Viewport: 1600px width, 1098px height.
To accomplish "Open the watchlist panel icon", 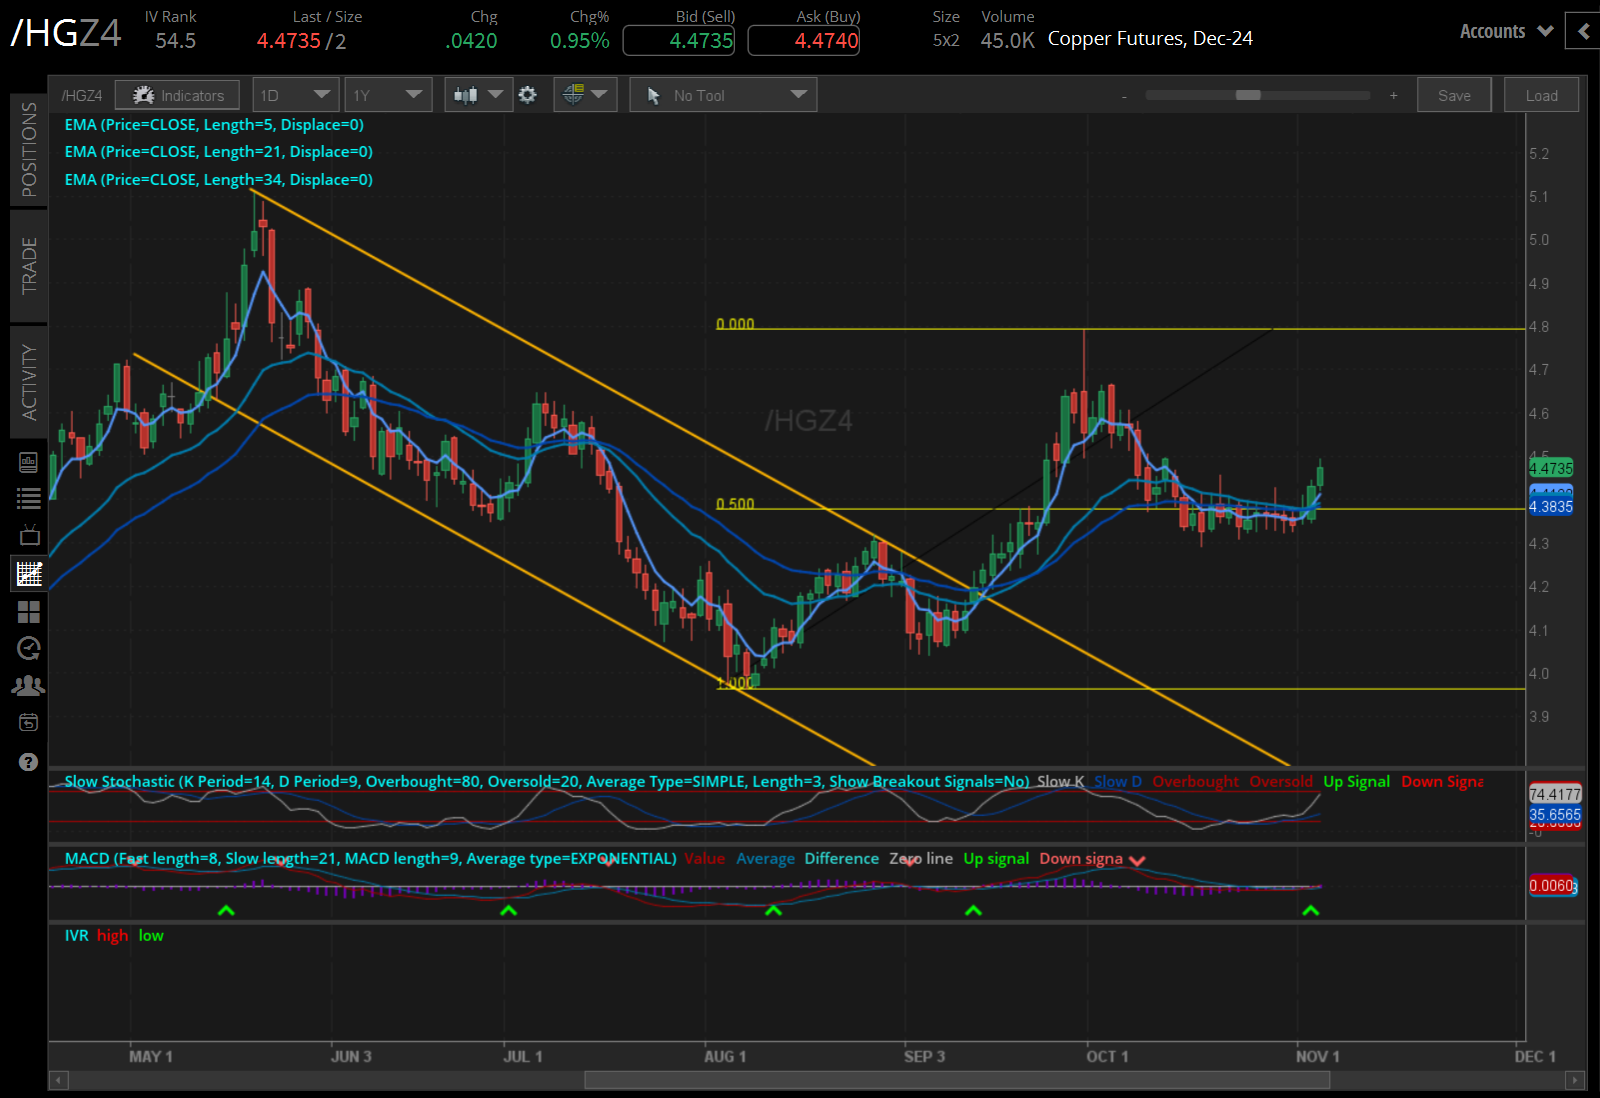I will point(28,497).
